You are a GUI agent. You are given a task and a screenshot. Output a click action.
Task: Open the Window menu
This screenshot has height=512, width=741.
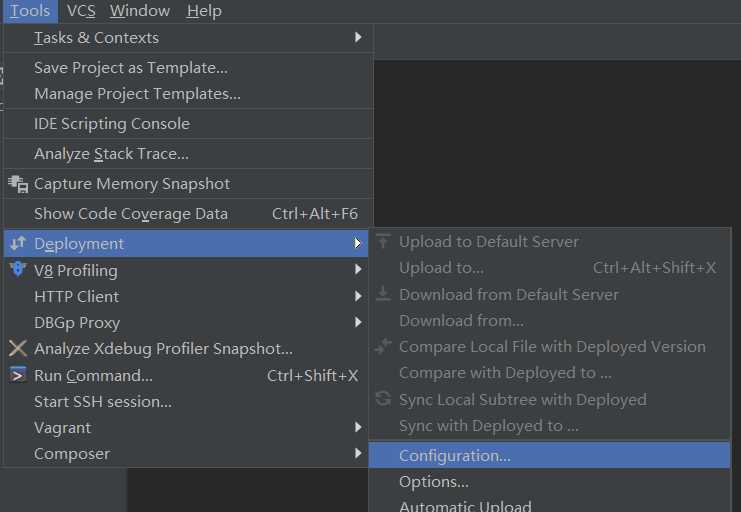point(140,11)
